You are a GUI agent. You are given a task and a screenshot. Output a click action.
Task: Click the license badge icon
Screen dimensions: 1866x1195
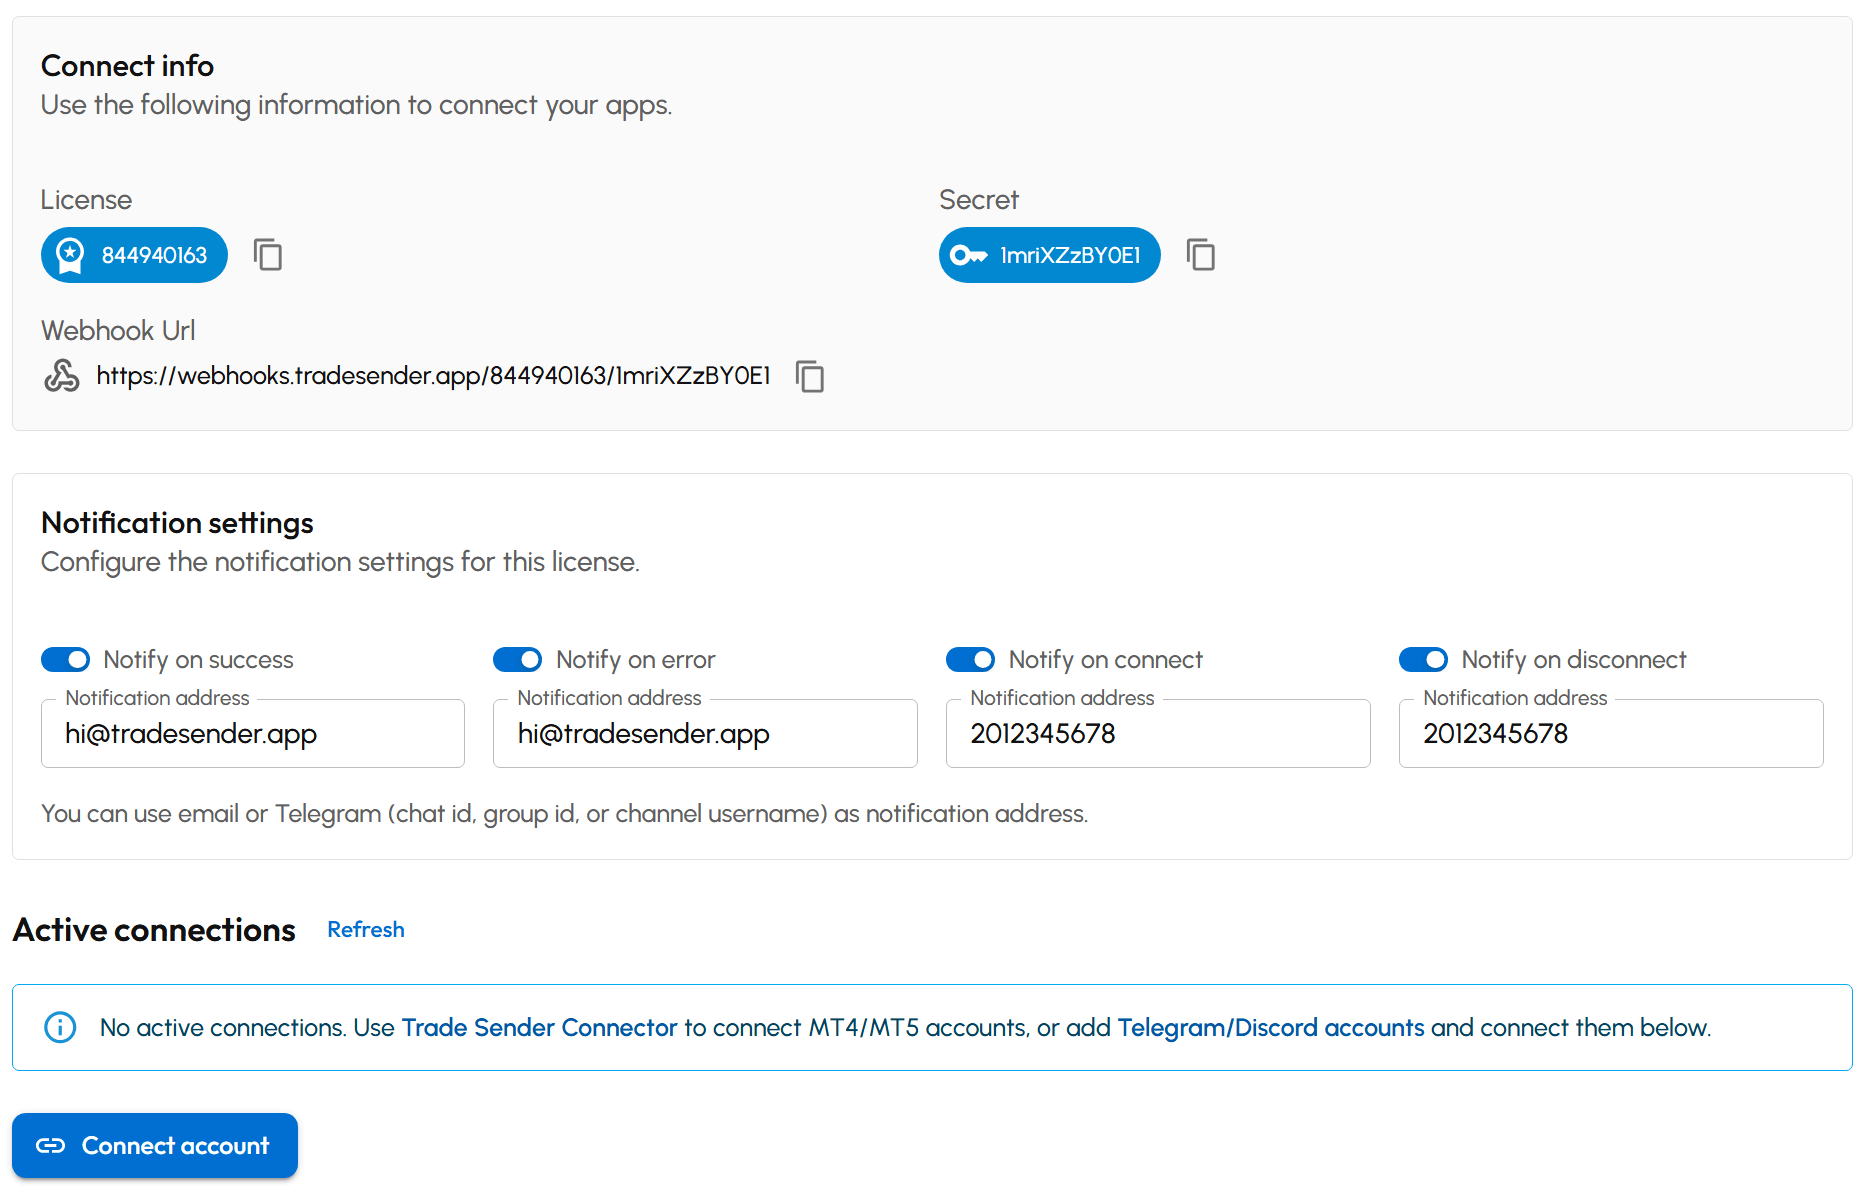tap(70, 255)
